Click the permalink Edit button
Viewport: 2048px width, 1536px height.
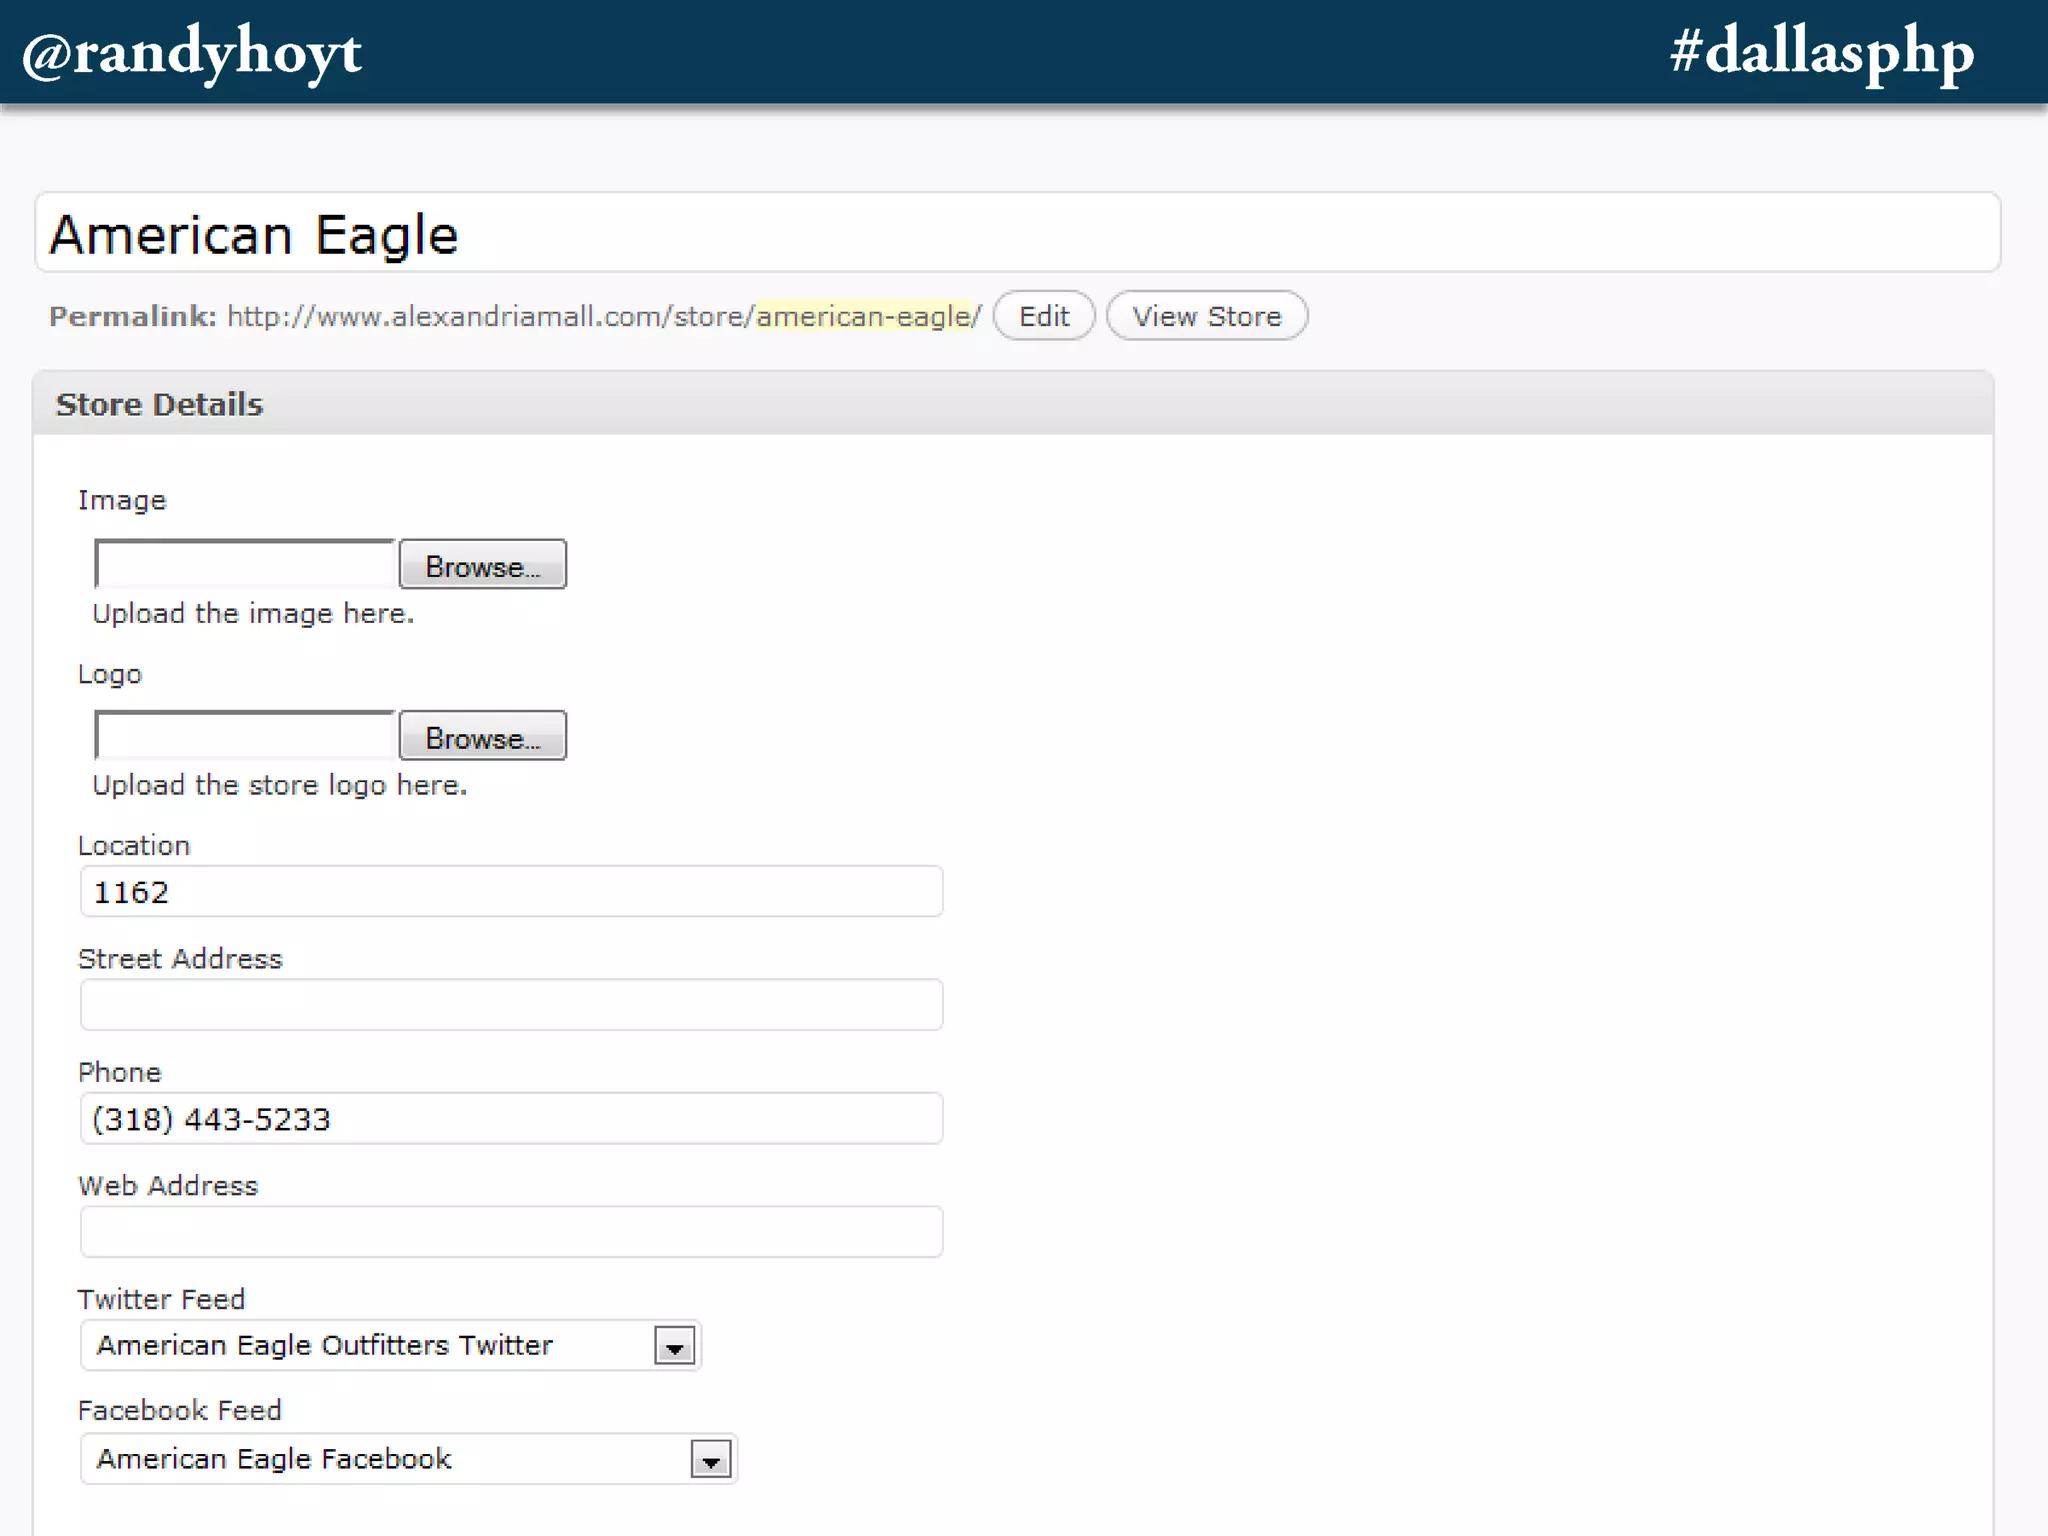pos(1043,316)
